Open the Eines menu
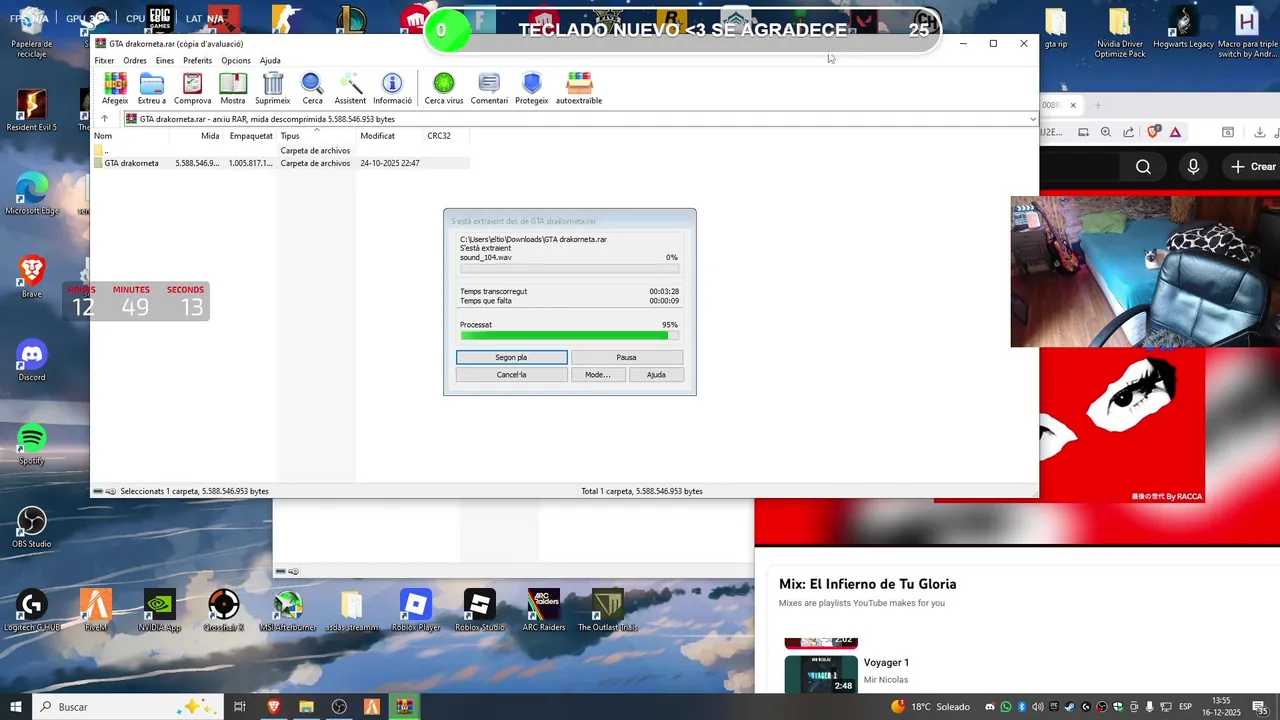Viewport: 1280px width, 720px height. coord(165,60)
